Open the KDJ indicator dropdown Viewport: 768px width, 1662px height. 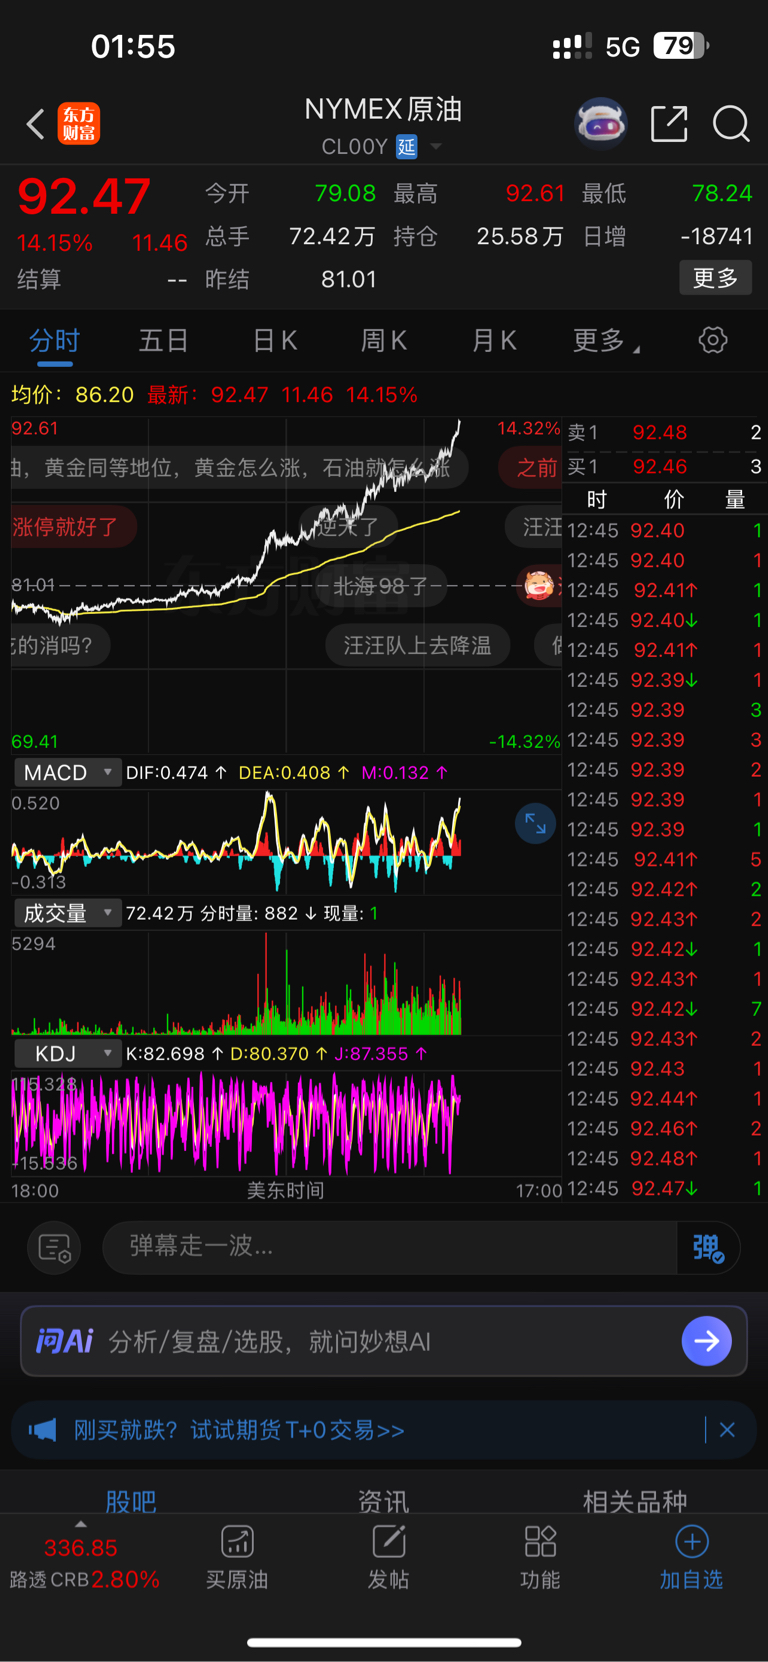(66, 1053)
